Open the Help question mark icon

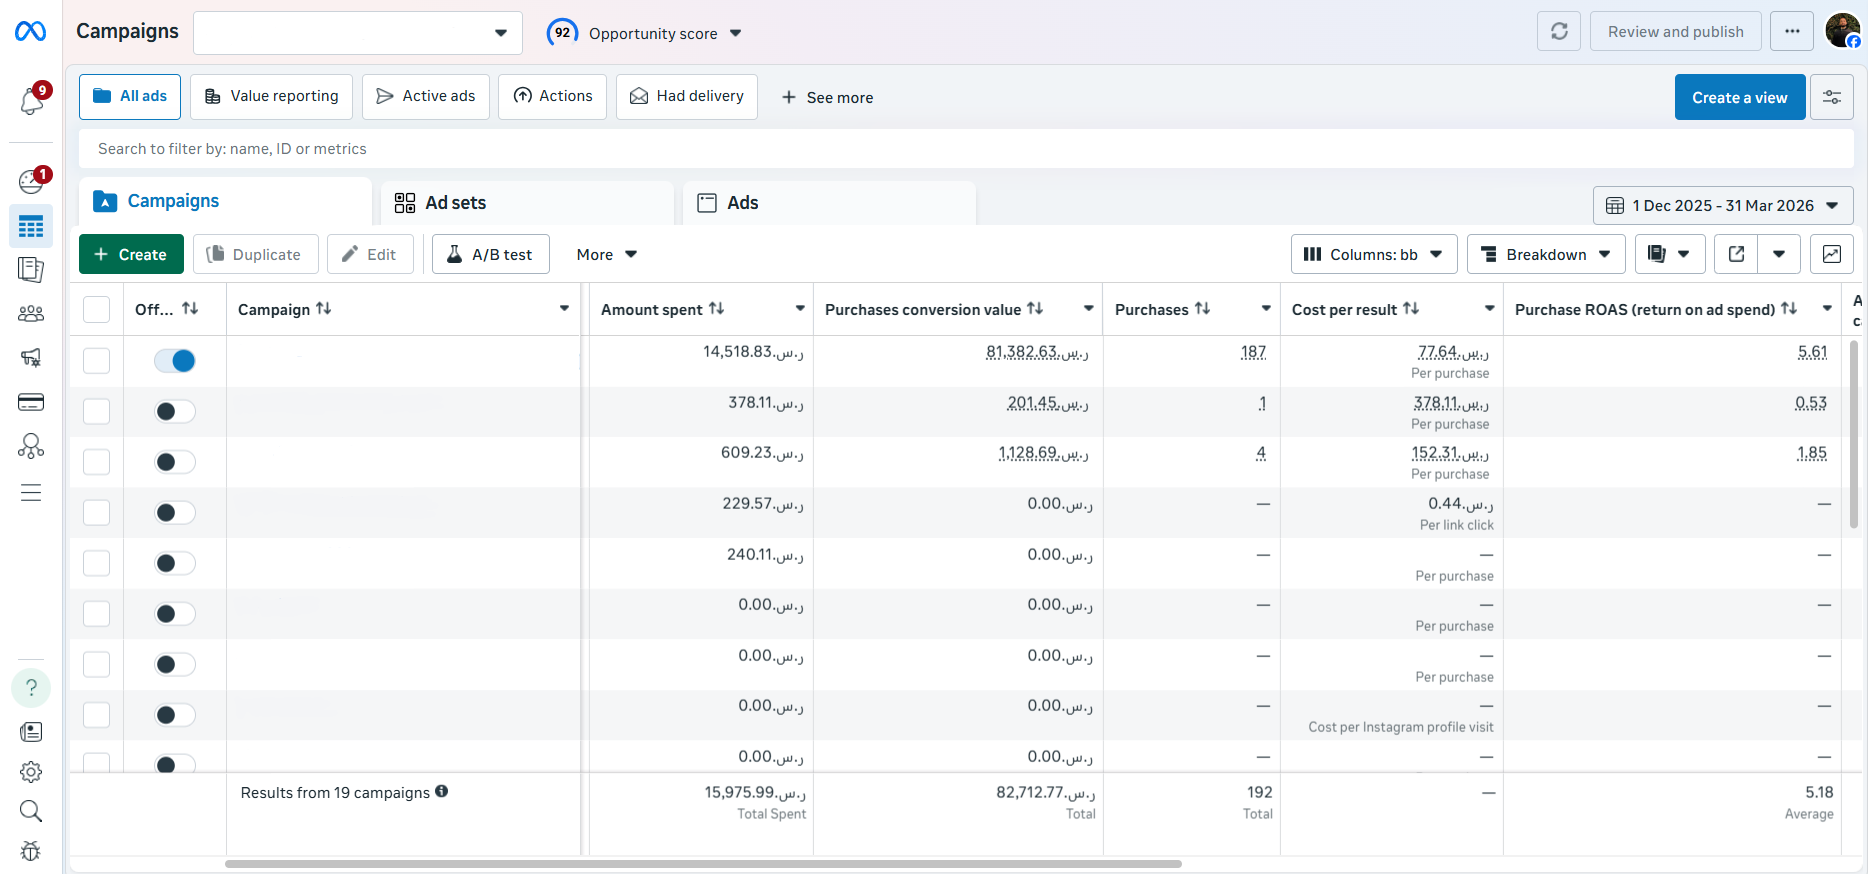(x=31, y=688)
